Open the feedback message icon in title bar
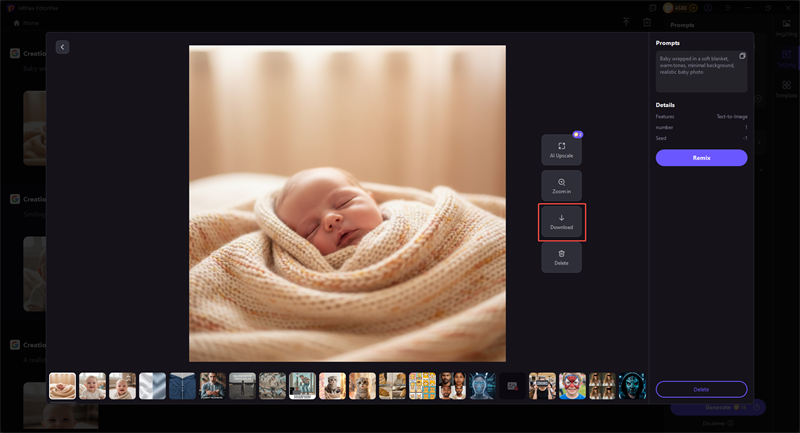The width and height of the screenshot is (800, 433). click(652, 8)
